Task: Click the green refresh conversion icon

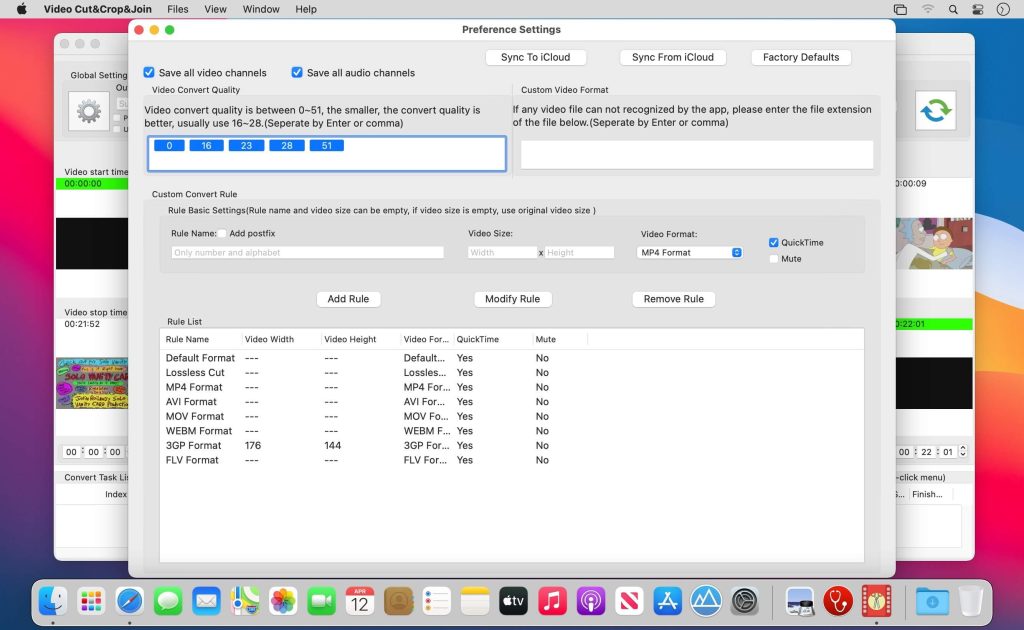Action: click(938, 111)
